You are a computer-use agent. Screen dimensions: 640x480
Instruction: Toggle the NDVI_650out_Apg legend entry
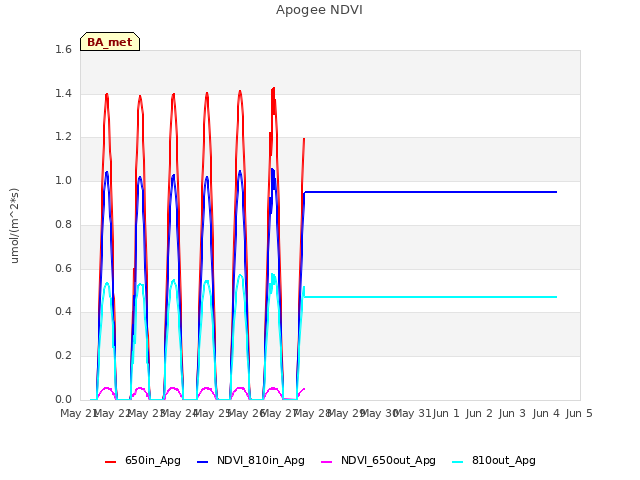pos(378,460)
